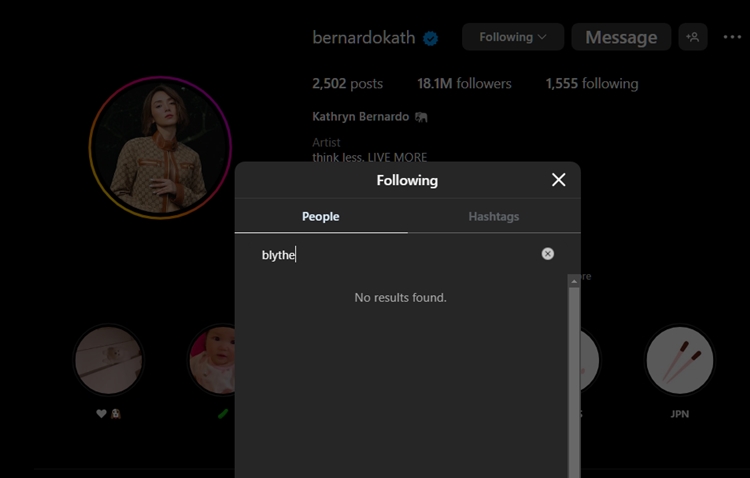This screenshot has height=478, width=750.
Task: Click the 2,502 posts count
Action: click(x=347, y=84)
